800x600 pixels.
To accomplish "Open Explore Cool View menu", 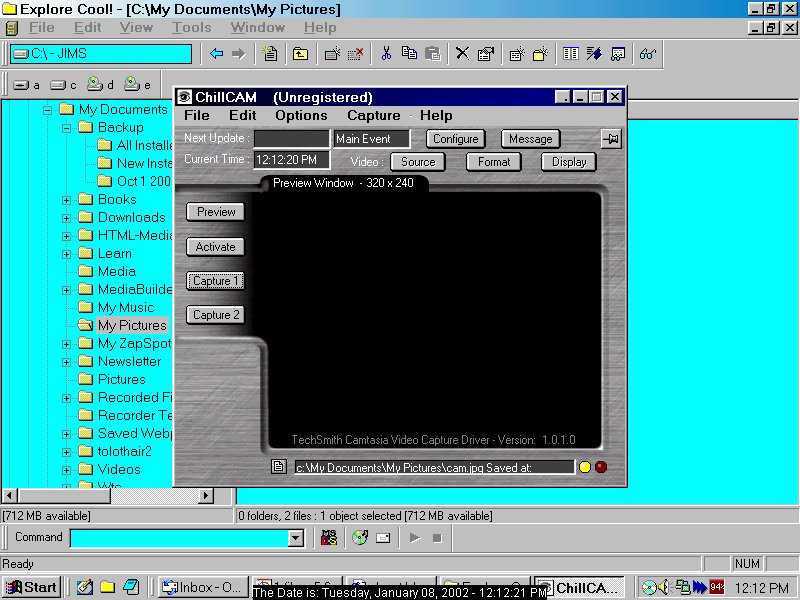I will (136, 28).
